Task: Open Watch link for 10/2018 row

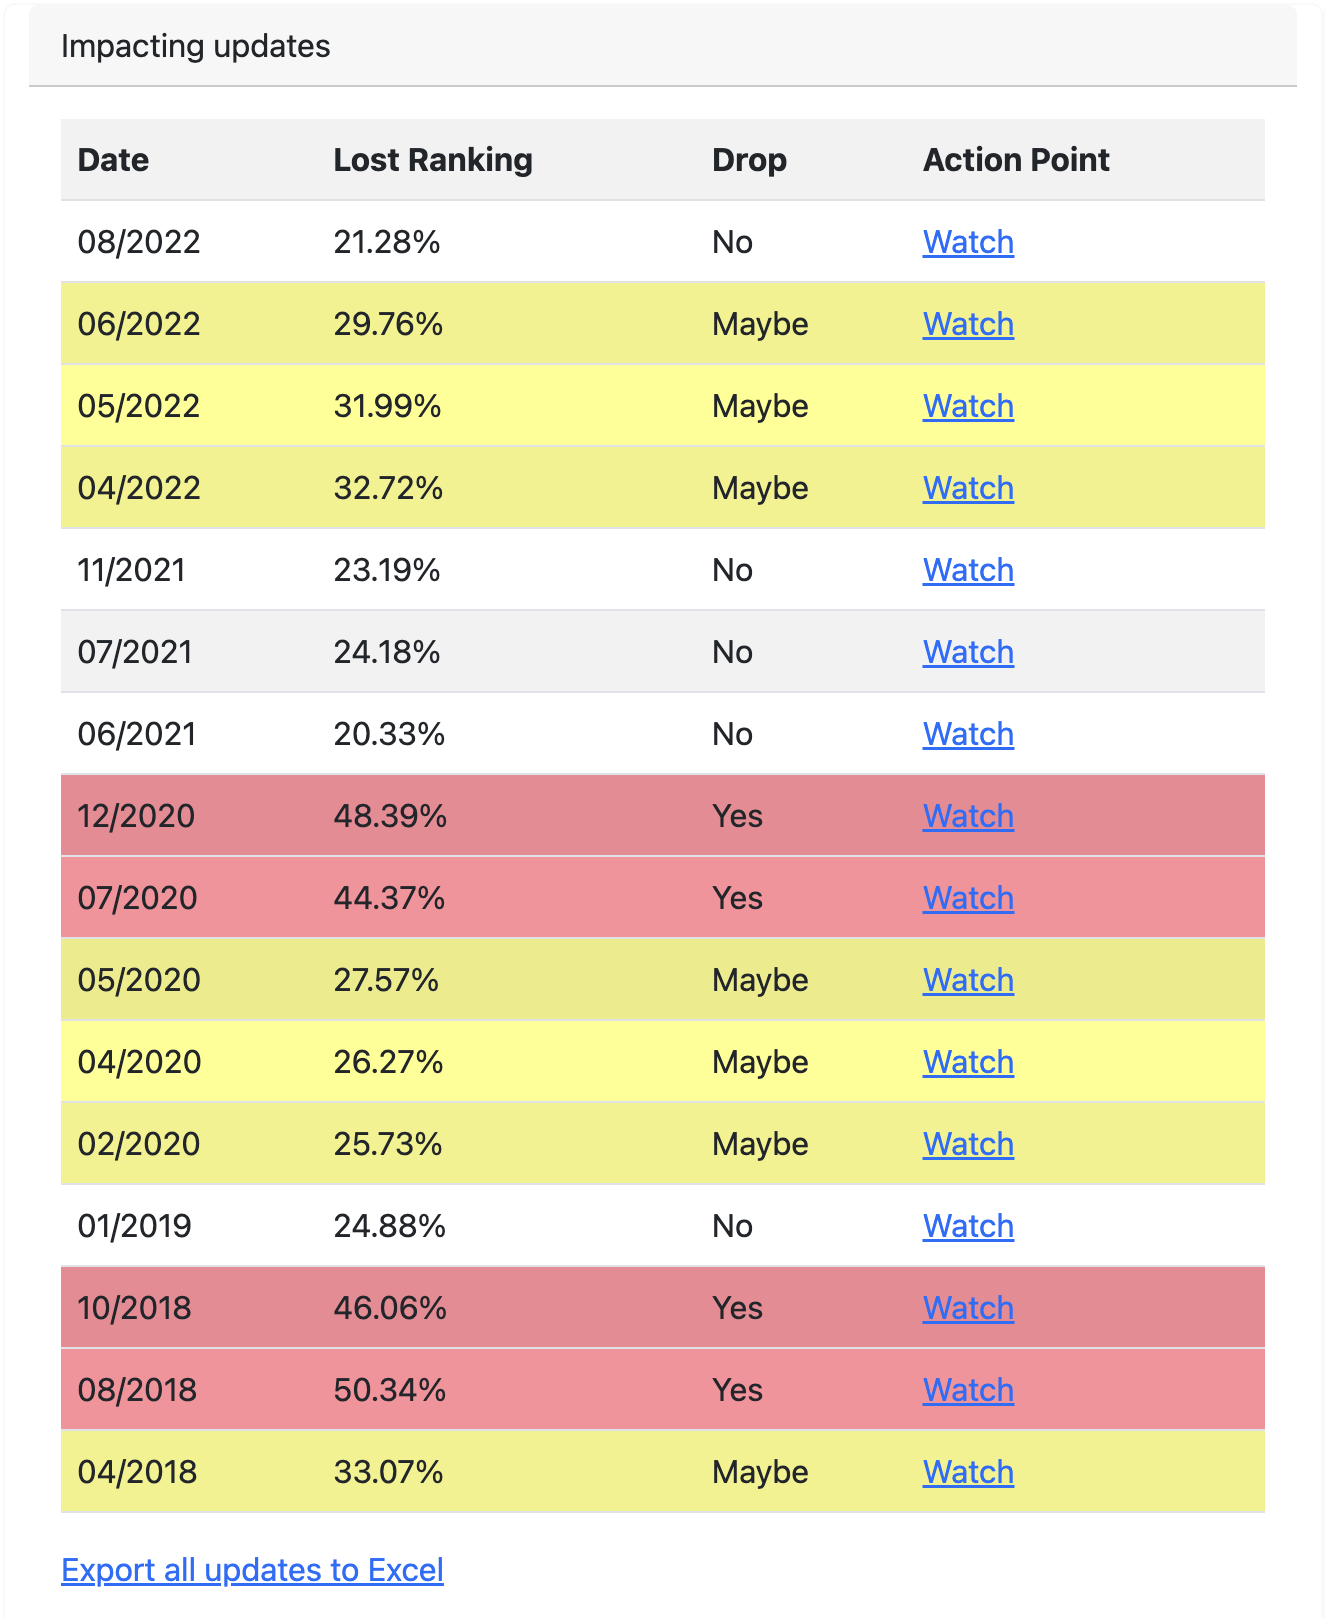Action: pos(968,1308)
